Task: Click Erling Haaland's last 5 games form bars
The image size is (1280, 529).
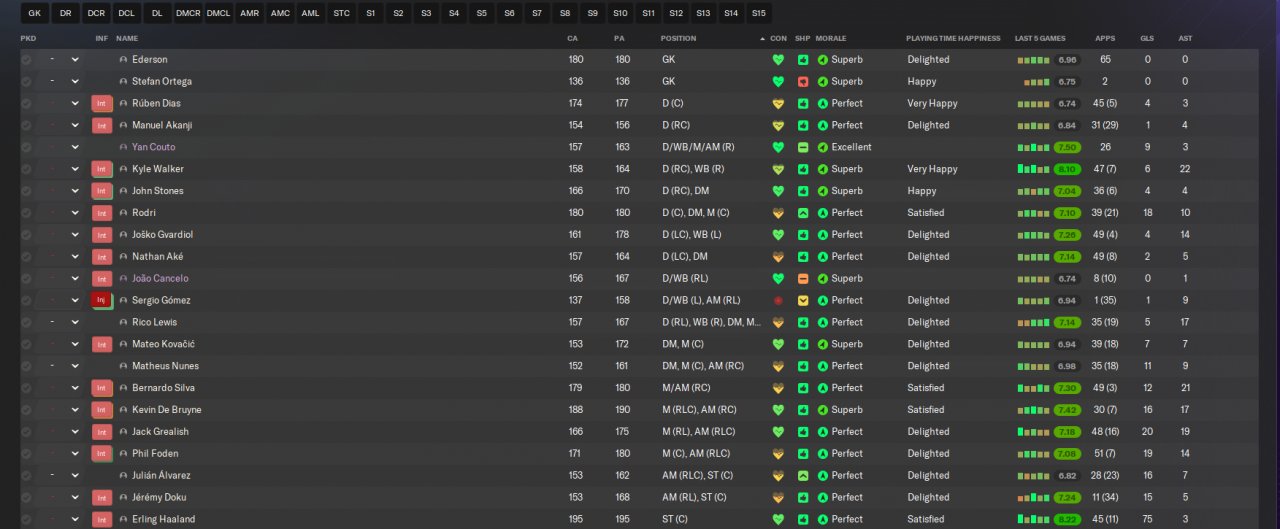Action: coord(1034,519)
